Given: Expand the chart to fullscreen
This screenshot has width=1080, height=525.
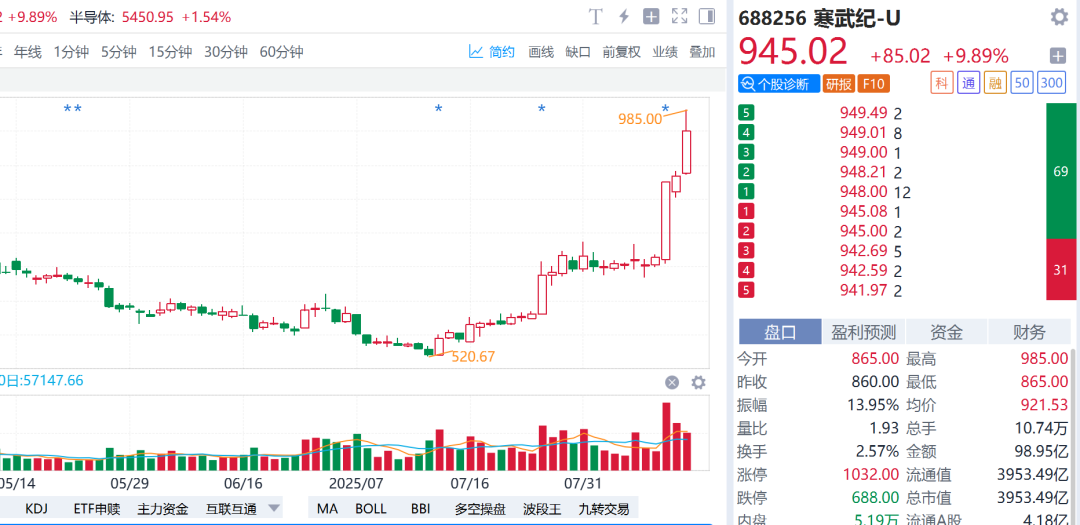Looking at the screenshot, I should pyautogui.click(x=679, y=17).
